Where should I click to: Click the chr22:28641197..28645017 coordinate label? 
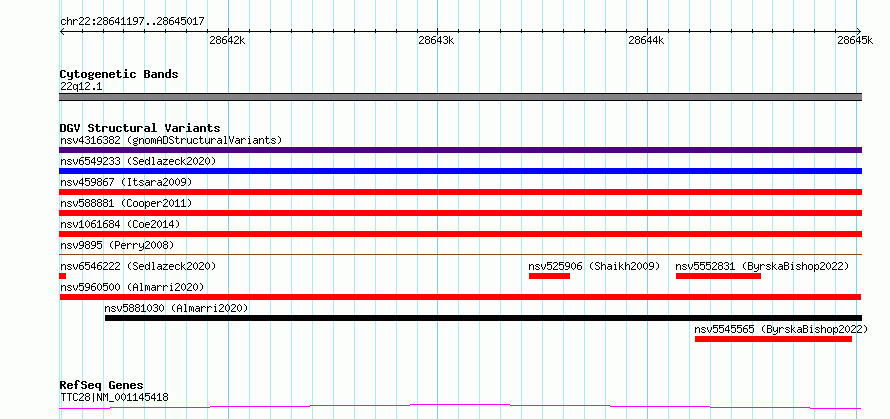(132, 22)
